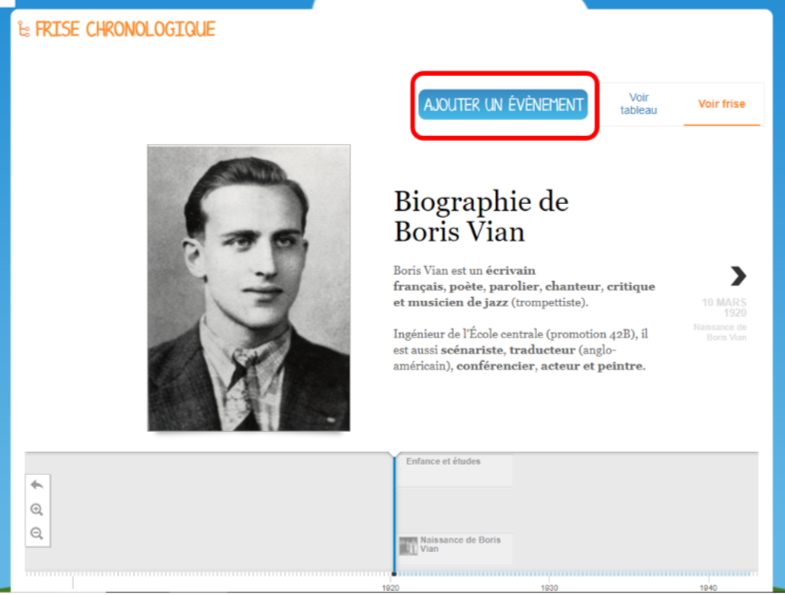The image size is (785, 595).
Task: Select Naissance de Boris Vian timeline event
Action: click(455, 548)
